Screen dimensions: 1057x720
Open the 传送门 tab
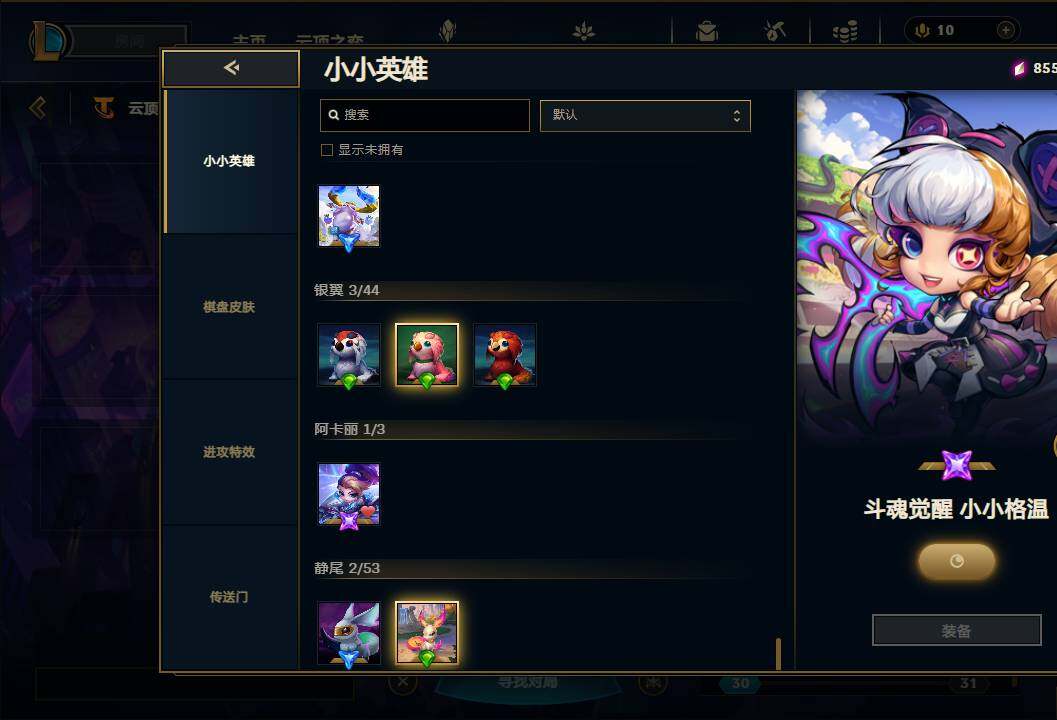tap(229, 597)
